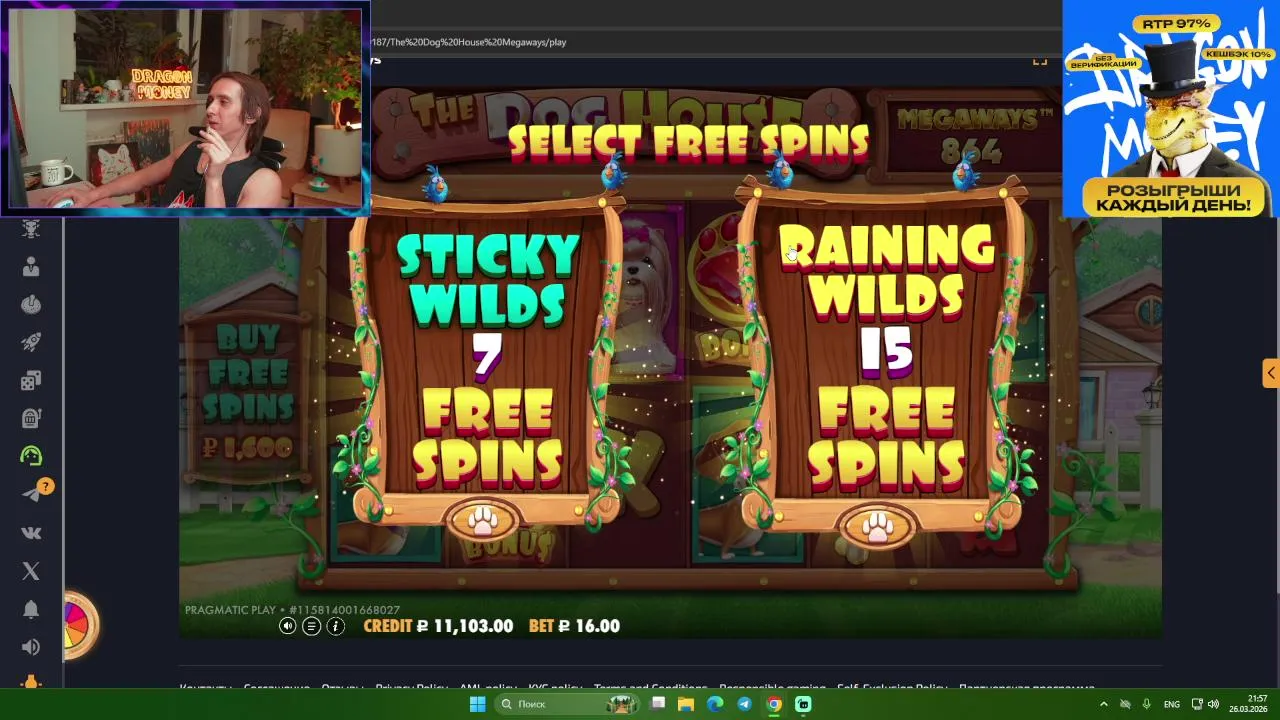Open the Telegram sidebar icon with badge
The image size is (1280, 720).
[33, 493]
